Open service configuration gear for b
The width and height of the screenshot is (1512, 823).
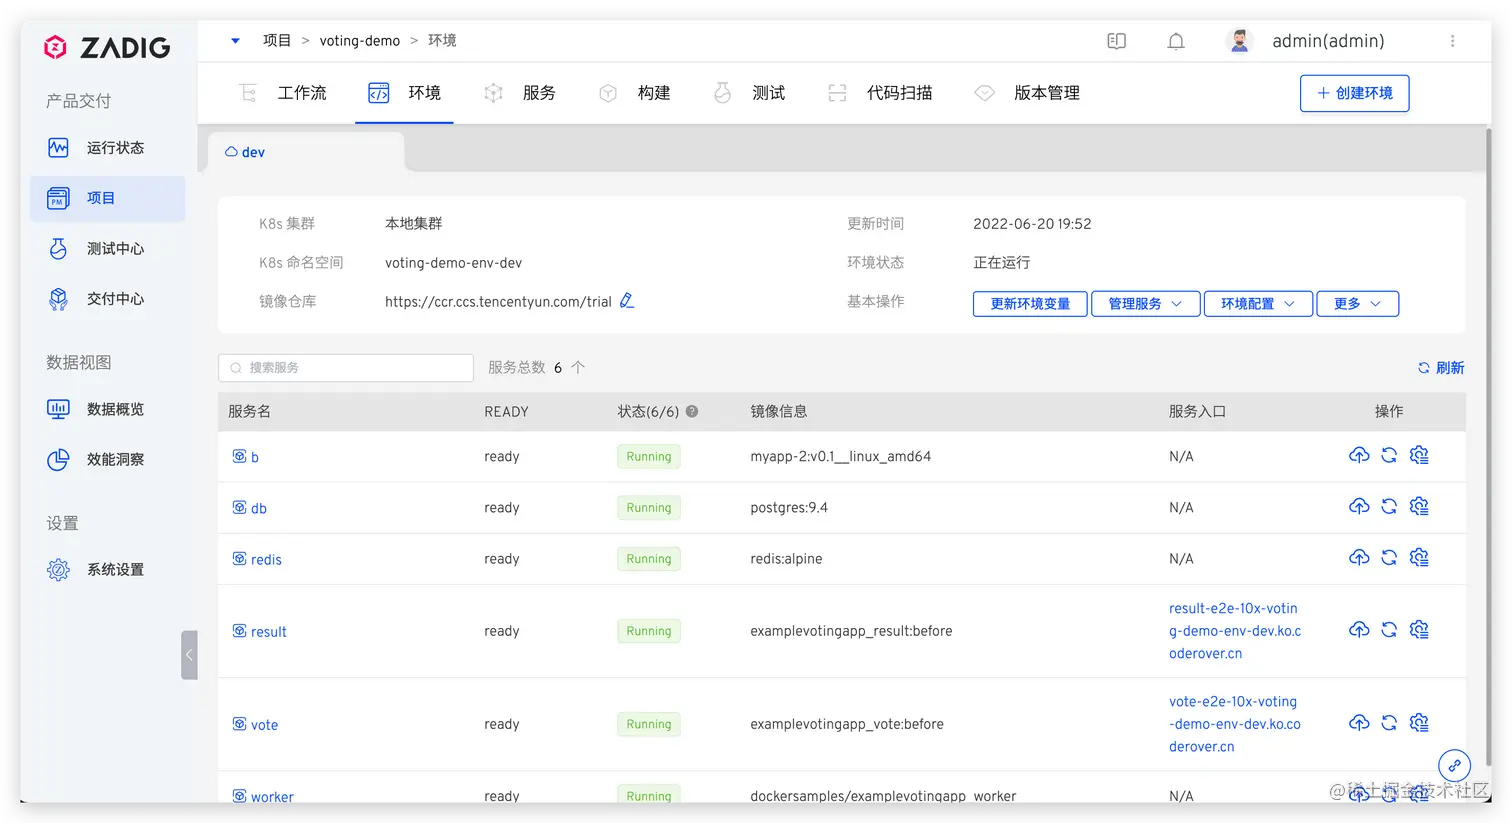(x=1419, y=455)
